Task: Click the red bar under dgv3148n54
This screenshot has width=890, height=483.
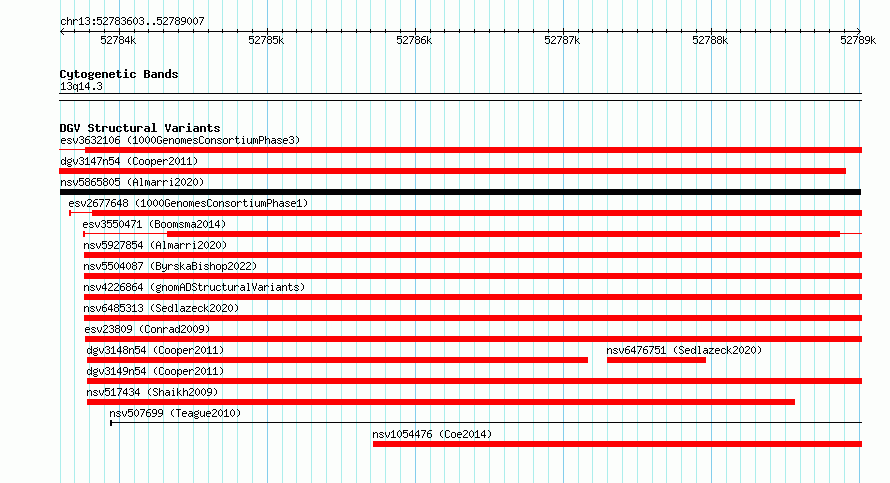Action: [x=337, y=360]
